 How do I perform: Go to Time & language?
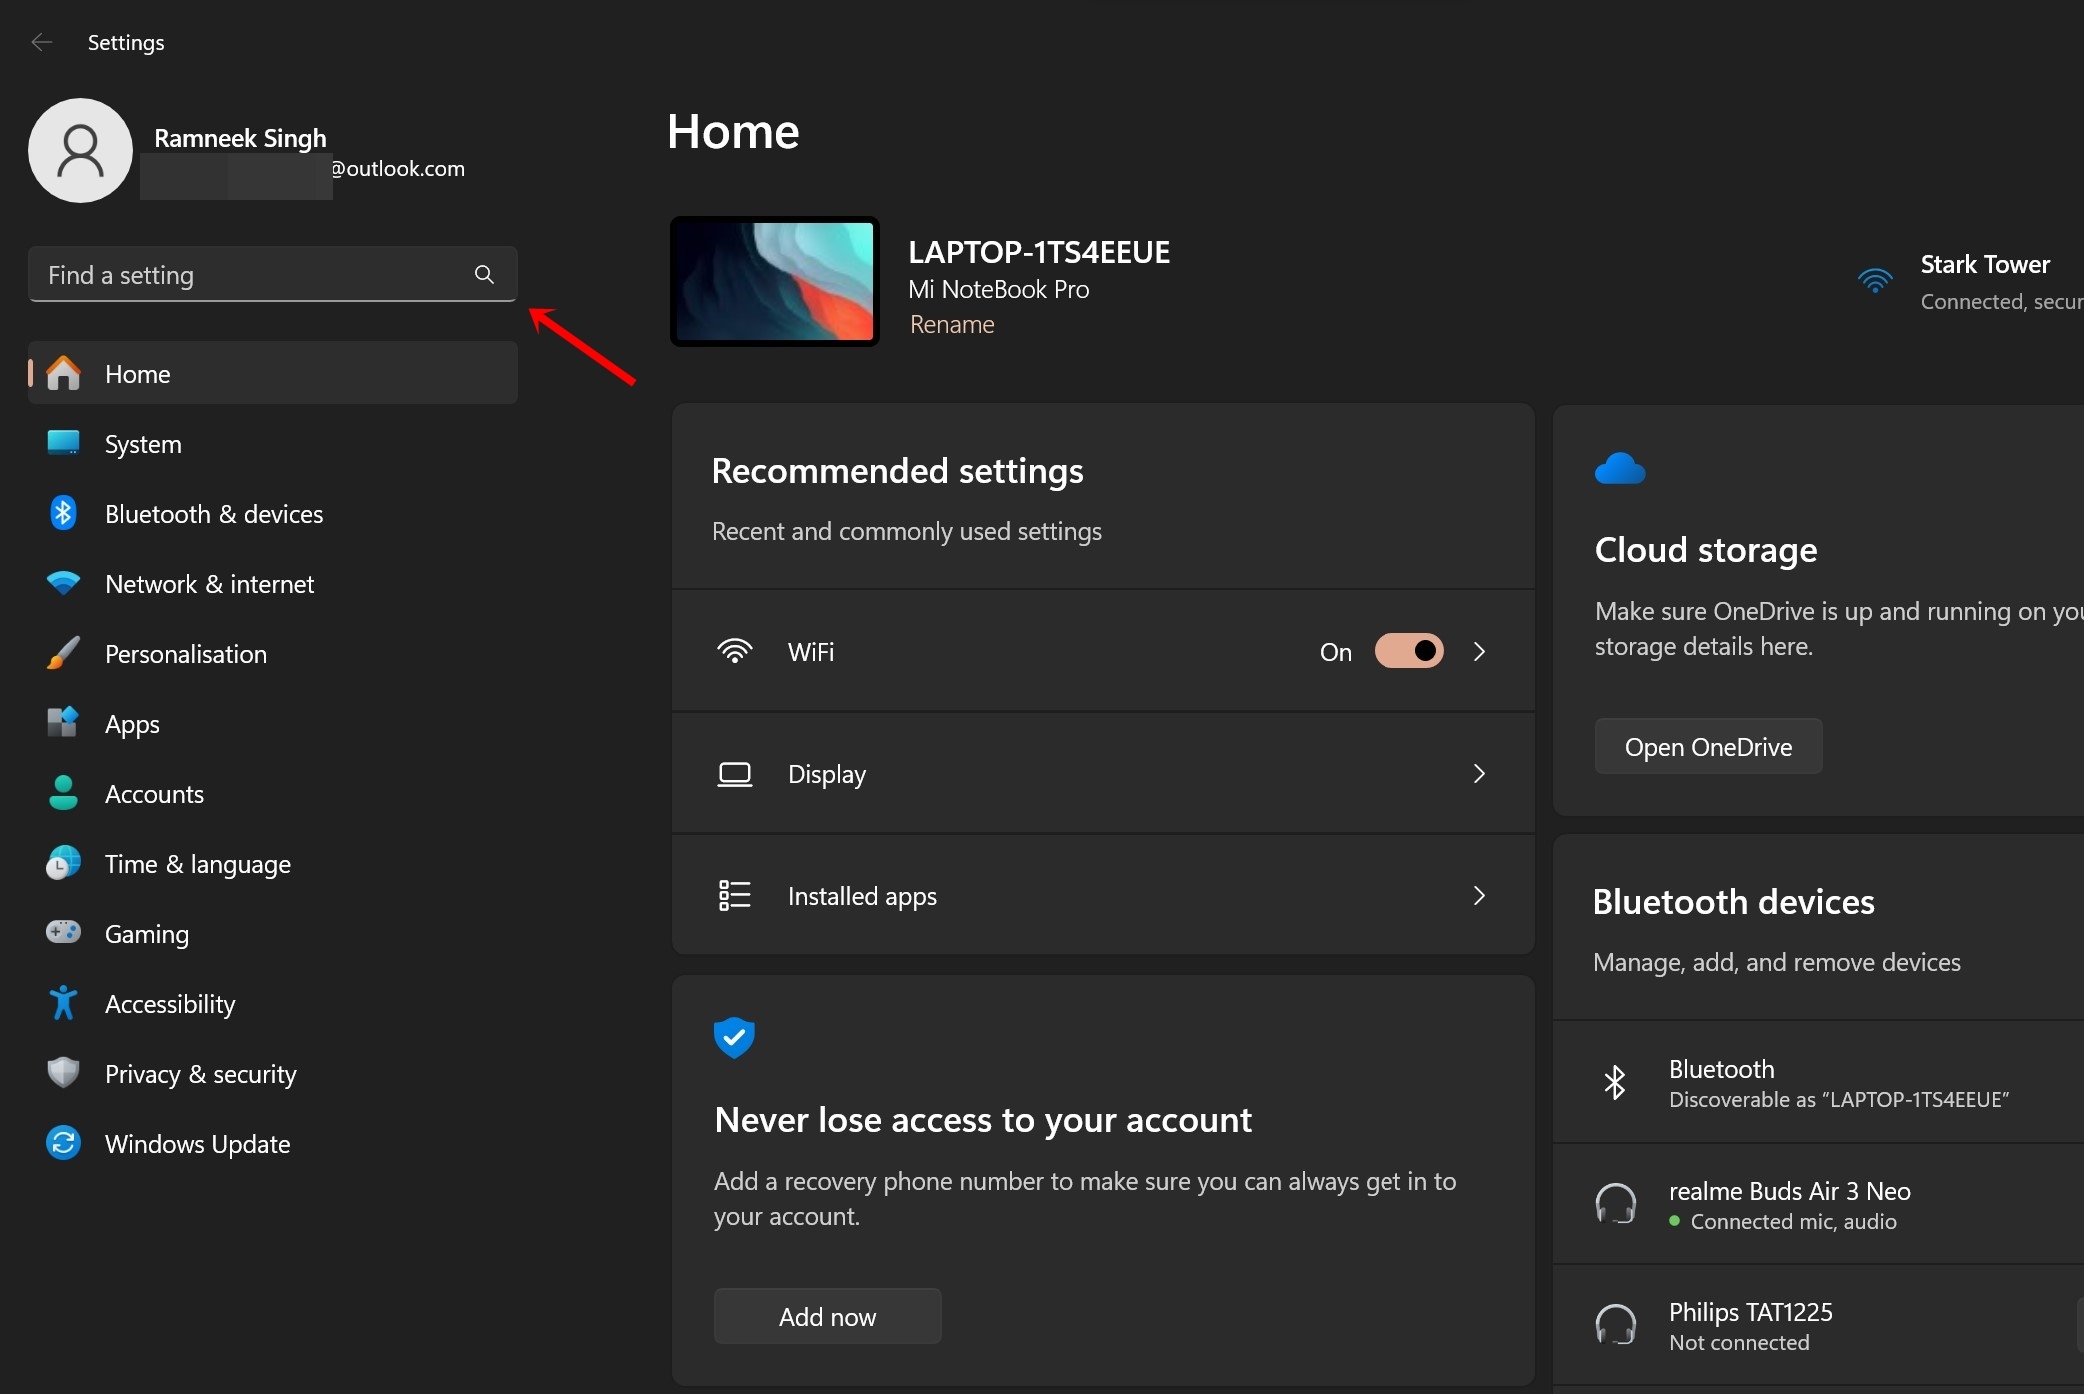pos(273,863)
